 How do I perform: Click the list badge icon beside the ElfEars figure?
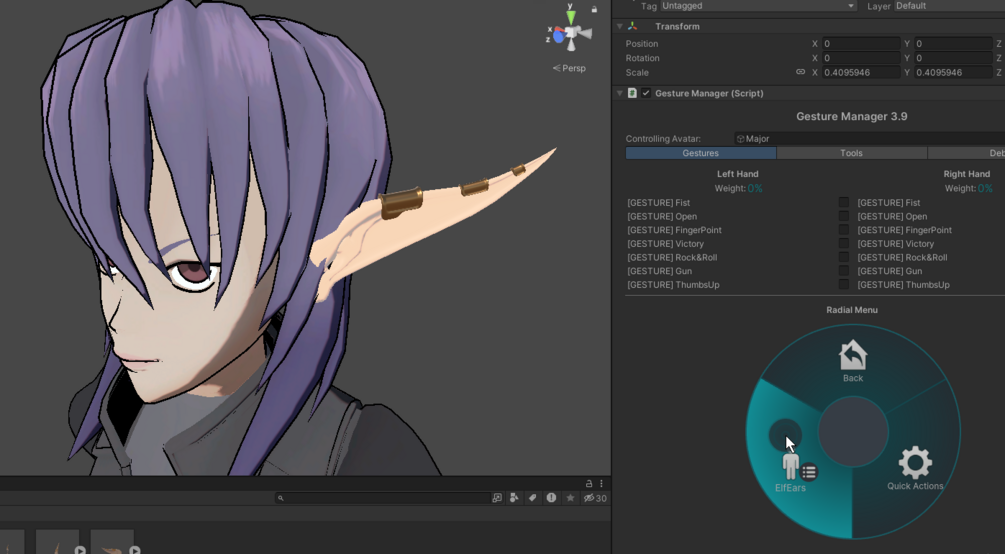click(809, 472)
